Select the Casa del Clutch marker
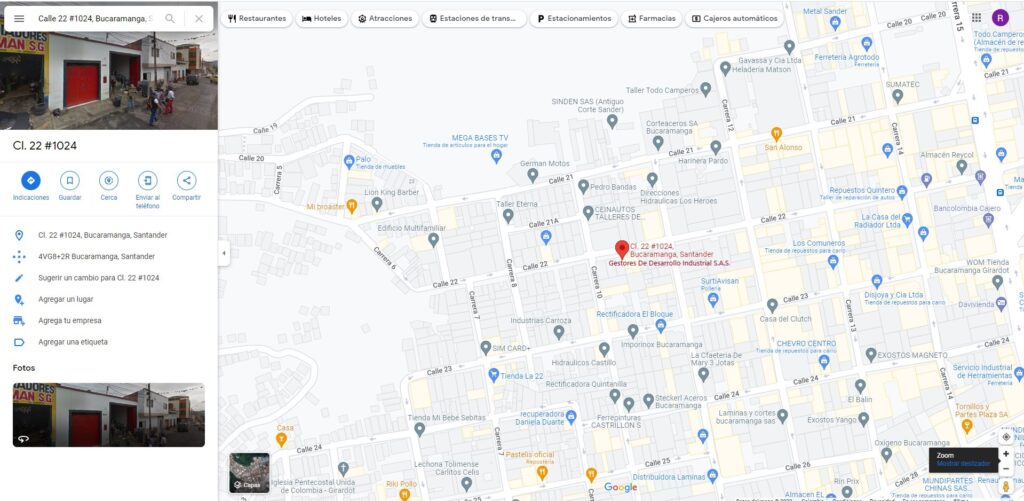1024x501 pixels. tap(772, 306)
